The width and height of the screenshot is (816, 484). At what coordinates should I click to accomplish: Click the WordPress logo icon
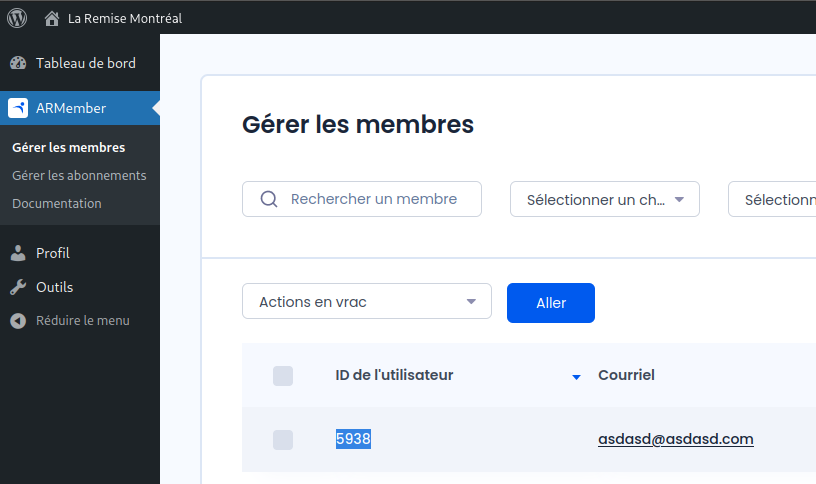point(17,18)
